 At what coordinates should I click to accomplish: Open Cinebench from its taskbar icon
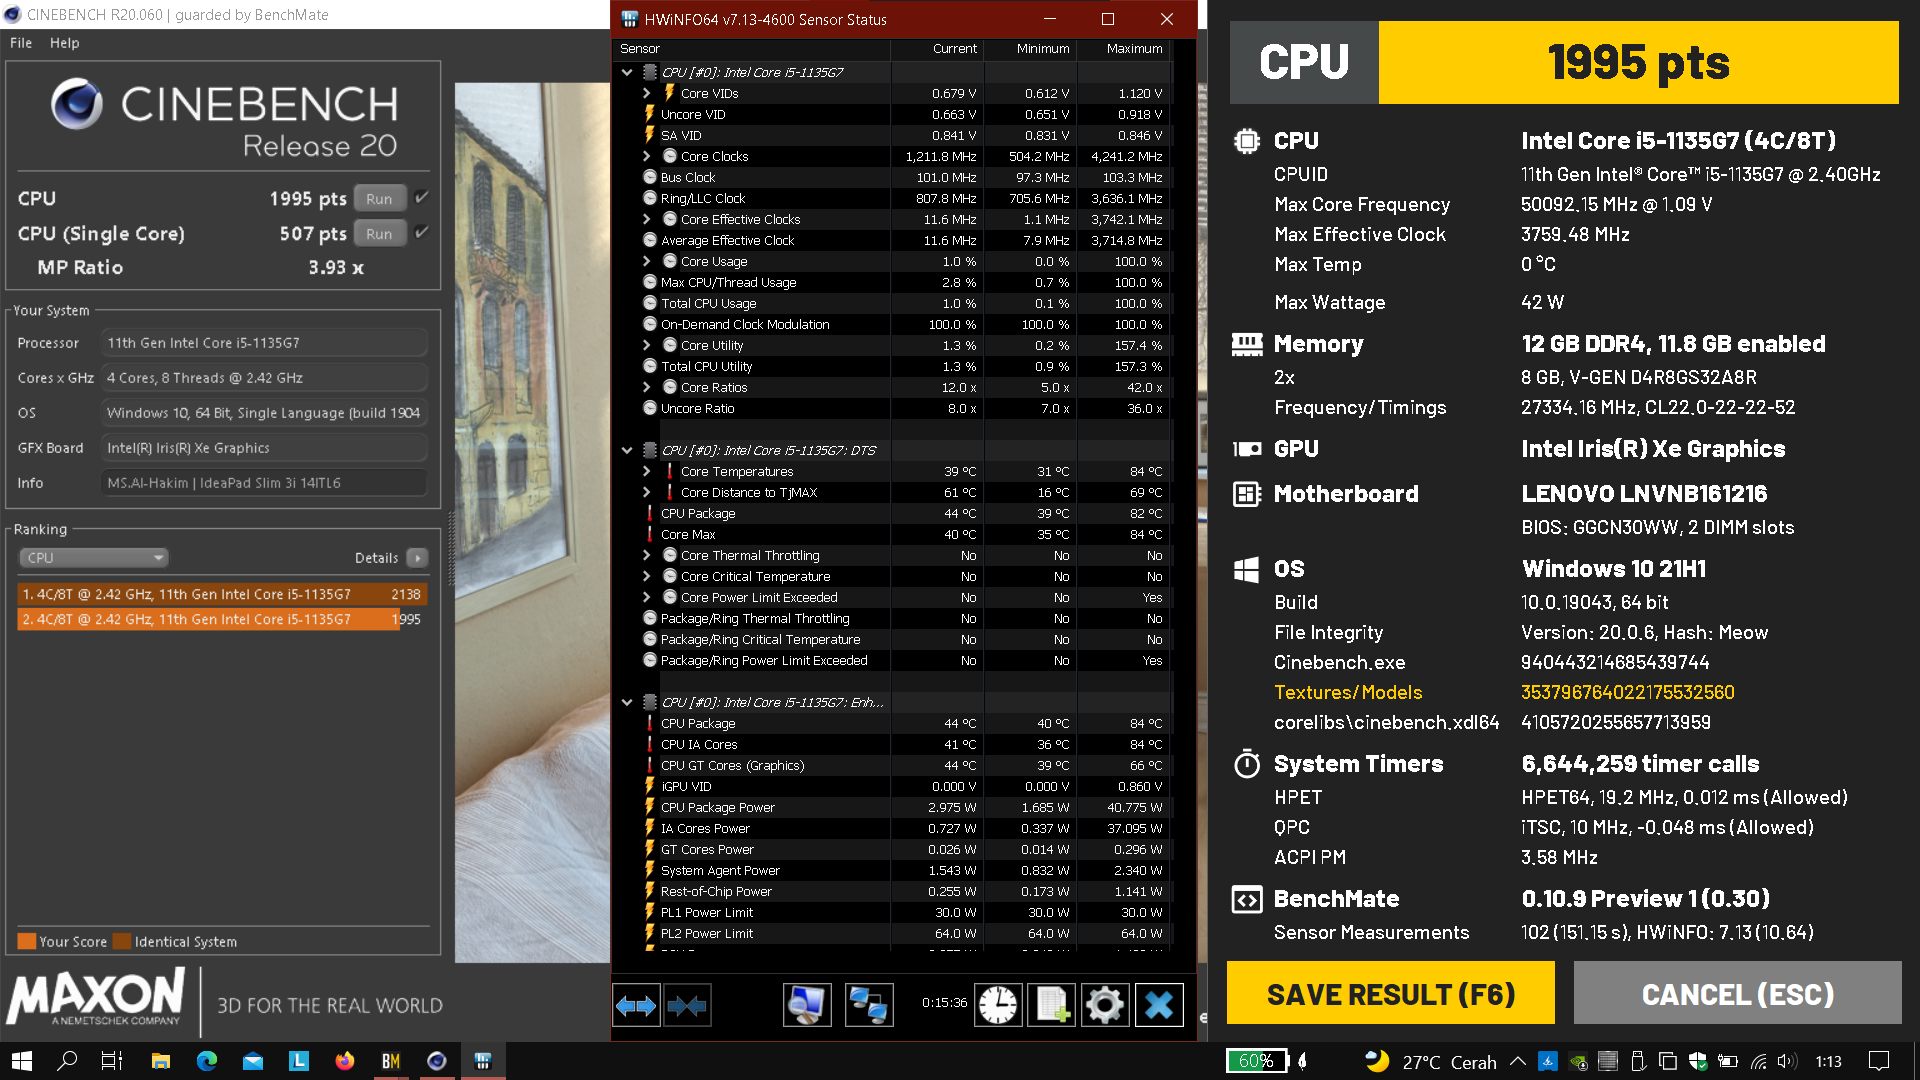(x=437, y=1061)
